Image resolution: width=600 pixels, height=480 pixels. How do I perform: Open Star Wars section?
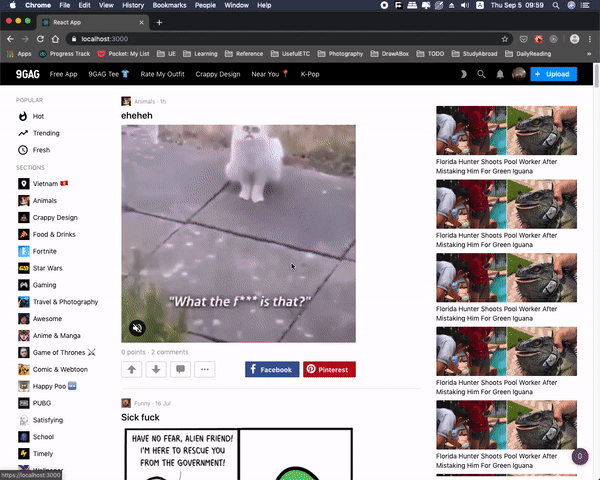[40, 268]
